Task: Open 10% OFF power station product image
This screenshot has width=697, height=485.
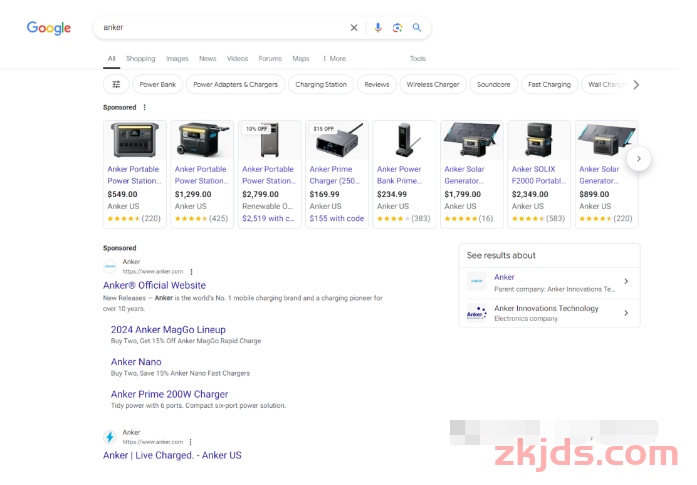Action: tap(270, 140)
